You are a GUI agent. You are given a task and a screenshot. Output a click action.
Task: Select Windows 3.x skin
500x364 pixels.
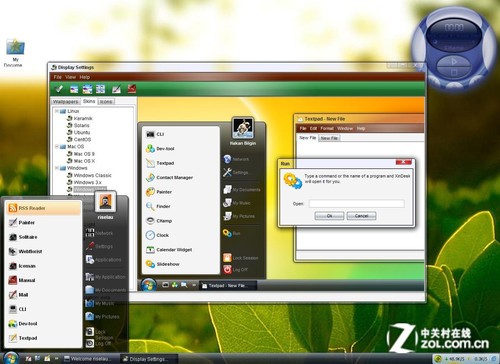(87, 182)
